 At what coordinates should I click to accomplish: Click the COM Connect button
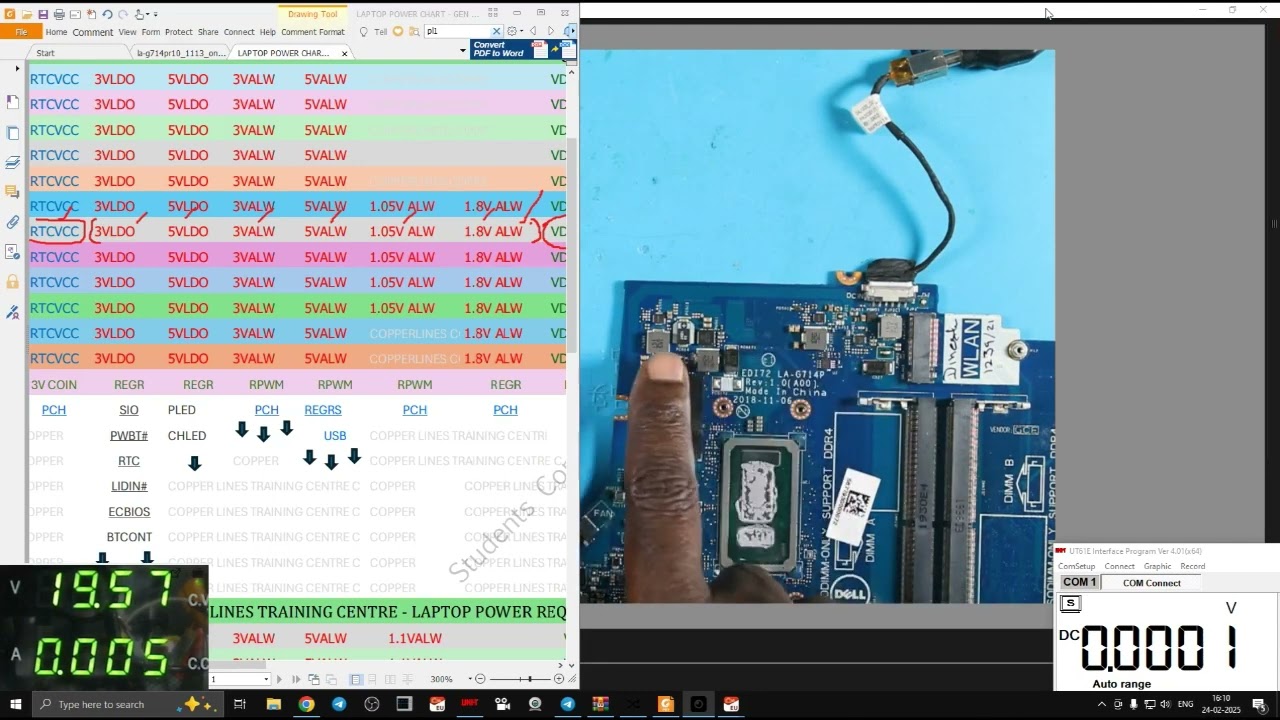pyautogui.click(x=1151, y=582)
